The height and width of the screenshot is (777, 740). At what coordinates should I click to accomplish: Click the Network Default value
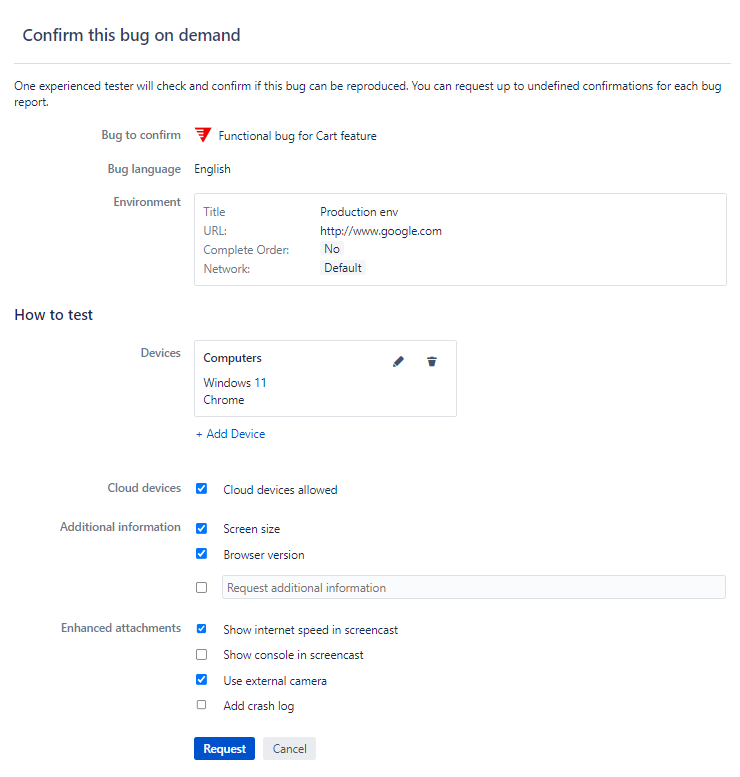click(342, 268)
